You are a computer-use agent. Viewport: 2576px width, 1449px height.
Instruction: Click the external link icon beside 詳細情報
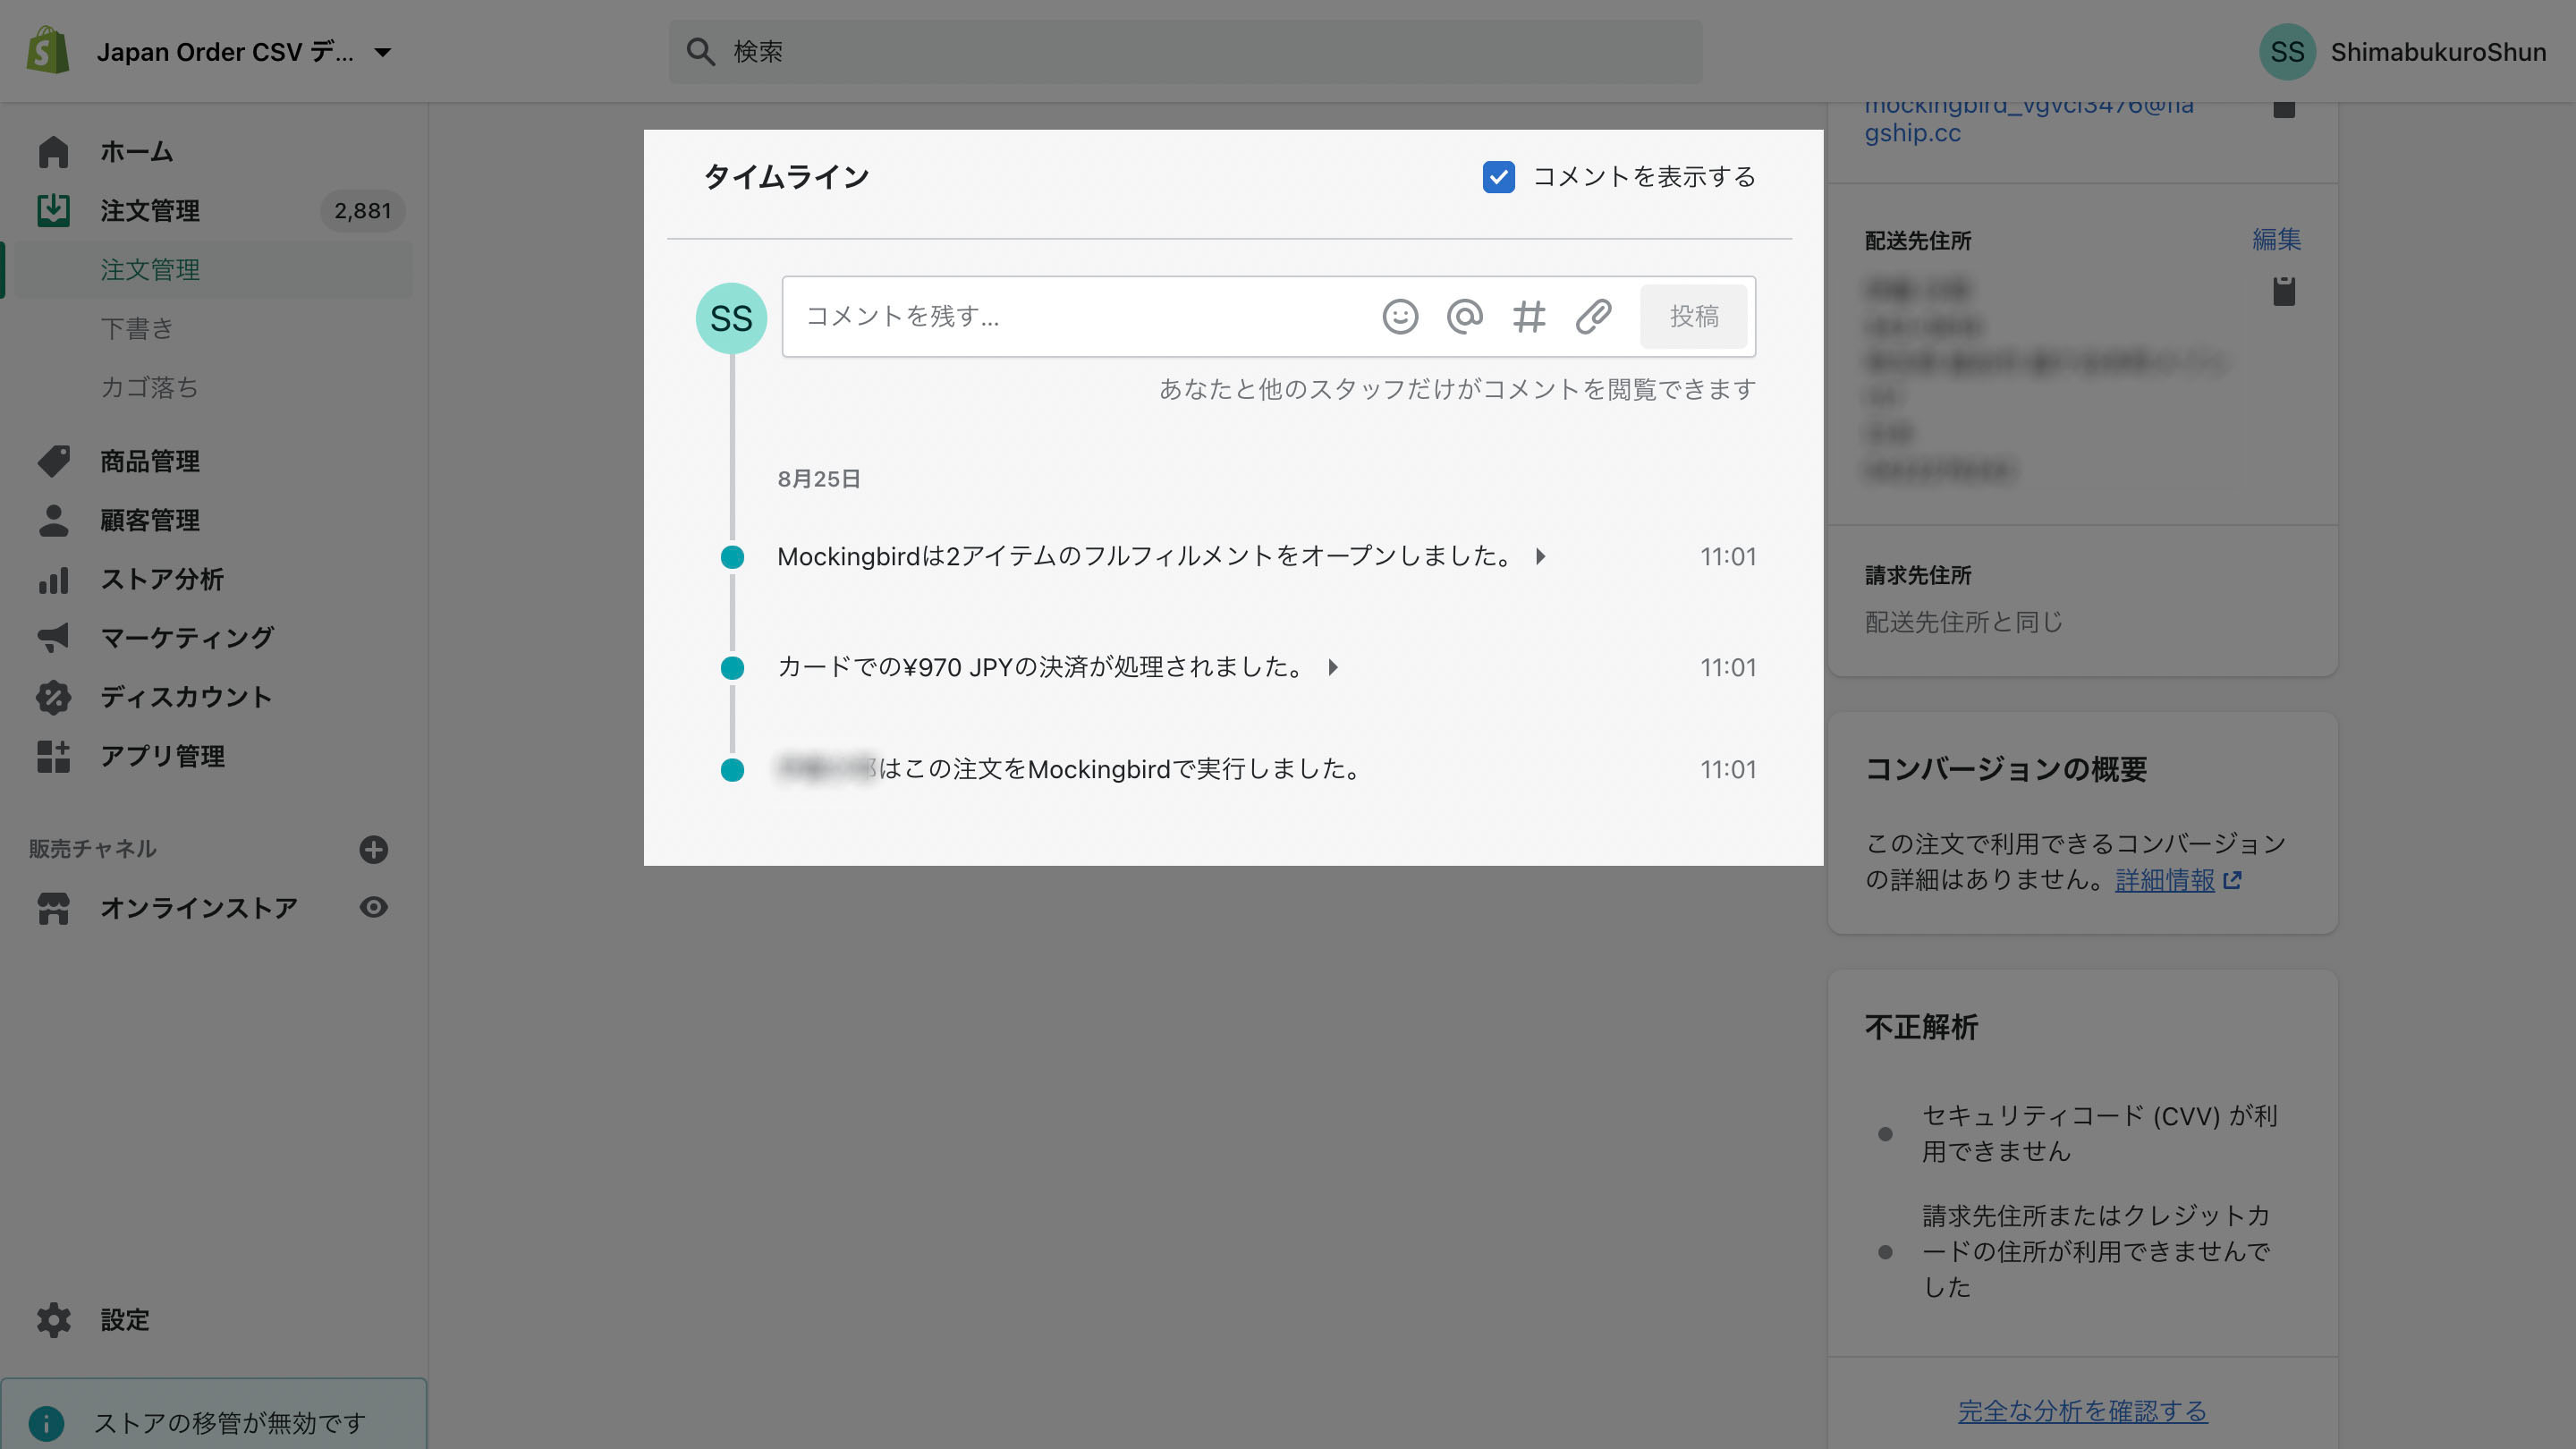pyautogui.click(x=2233, y=880)
